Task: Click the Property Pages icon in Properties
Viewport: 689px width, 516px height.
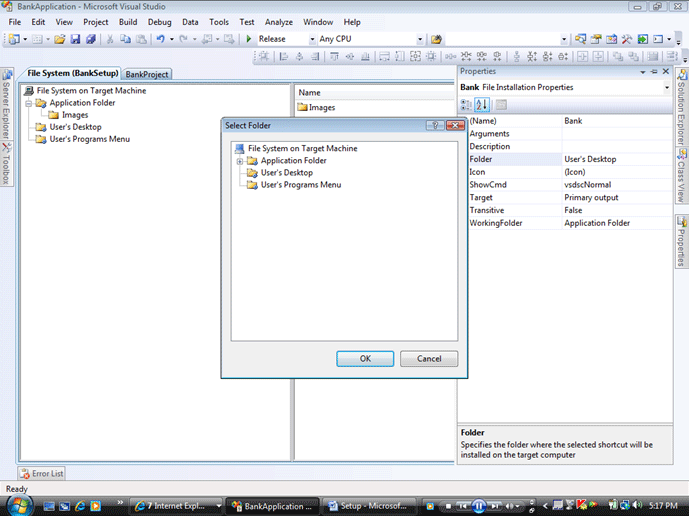Action: [x=501, y=105]
